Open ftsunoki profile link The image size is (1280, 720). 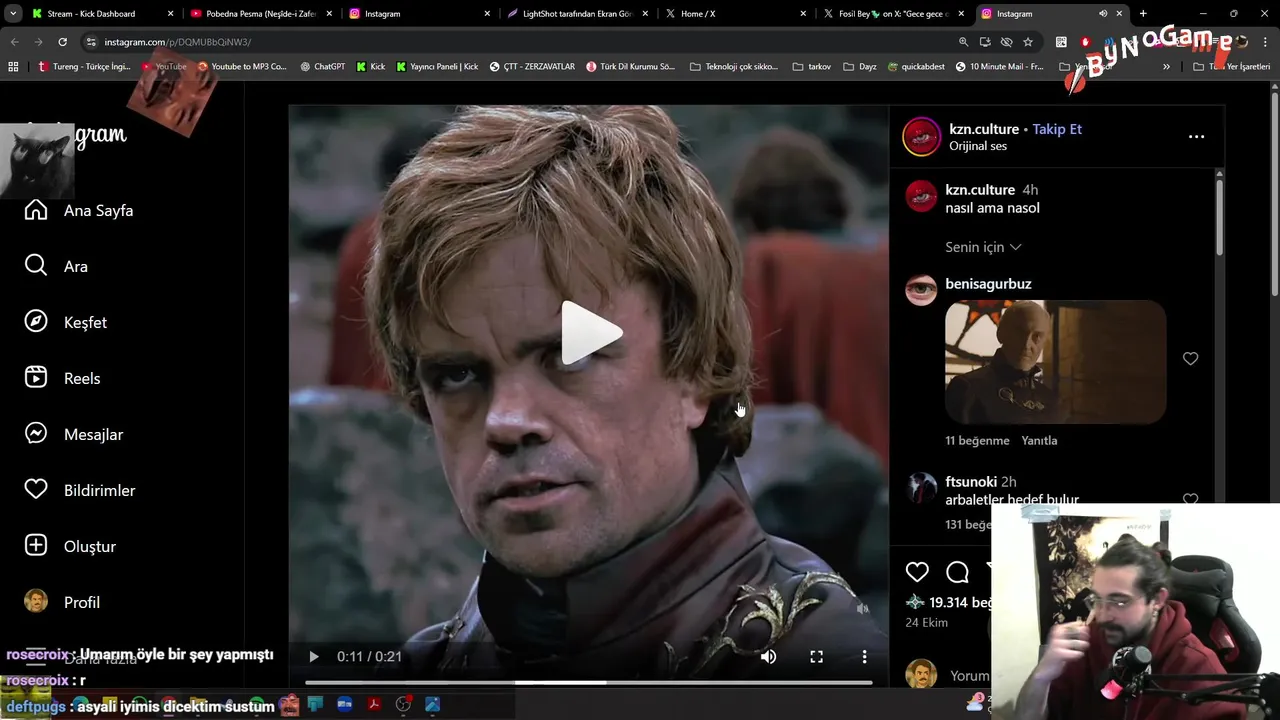coord(971,482)
